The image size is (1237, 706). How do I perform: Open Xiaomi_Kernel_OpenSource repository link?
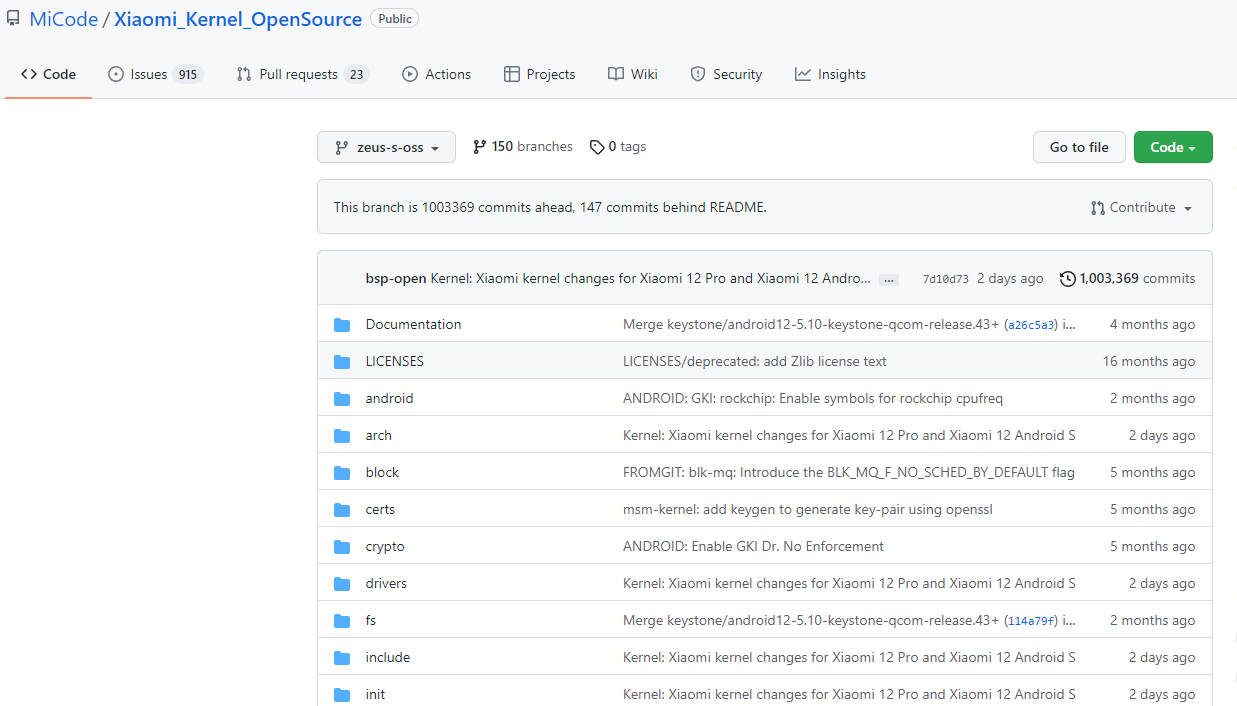(238, 19)
